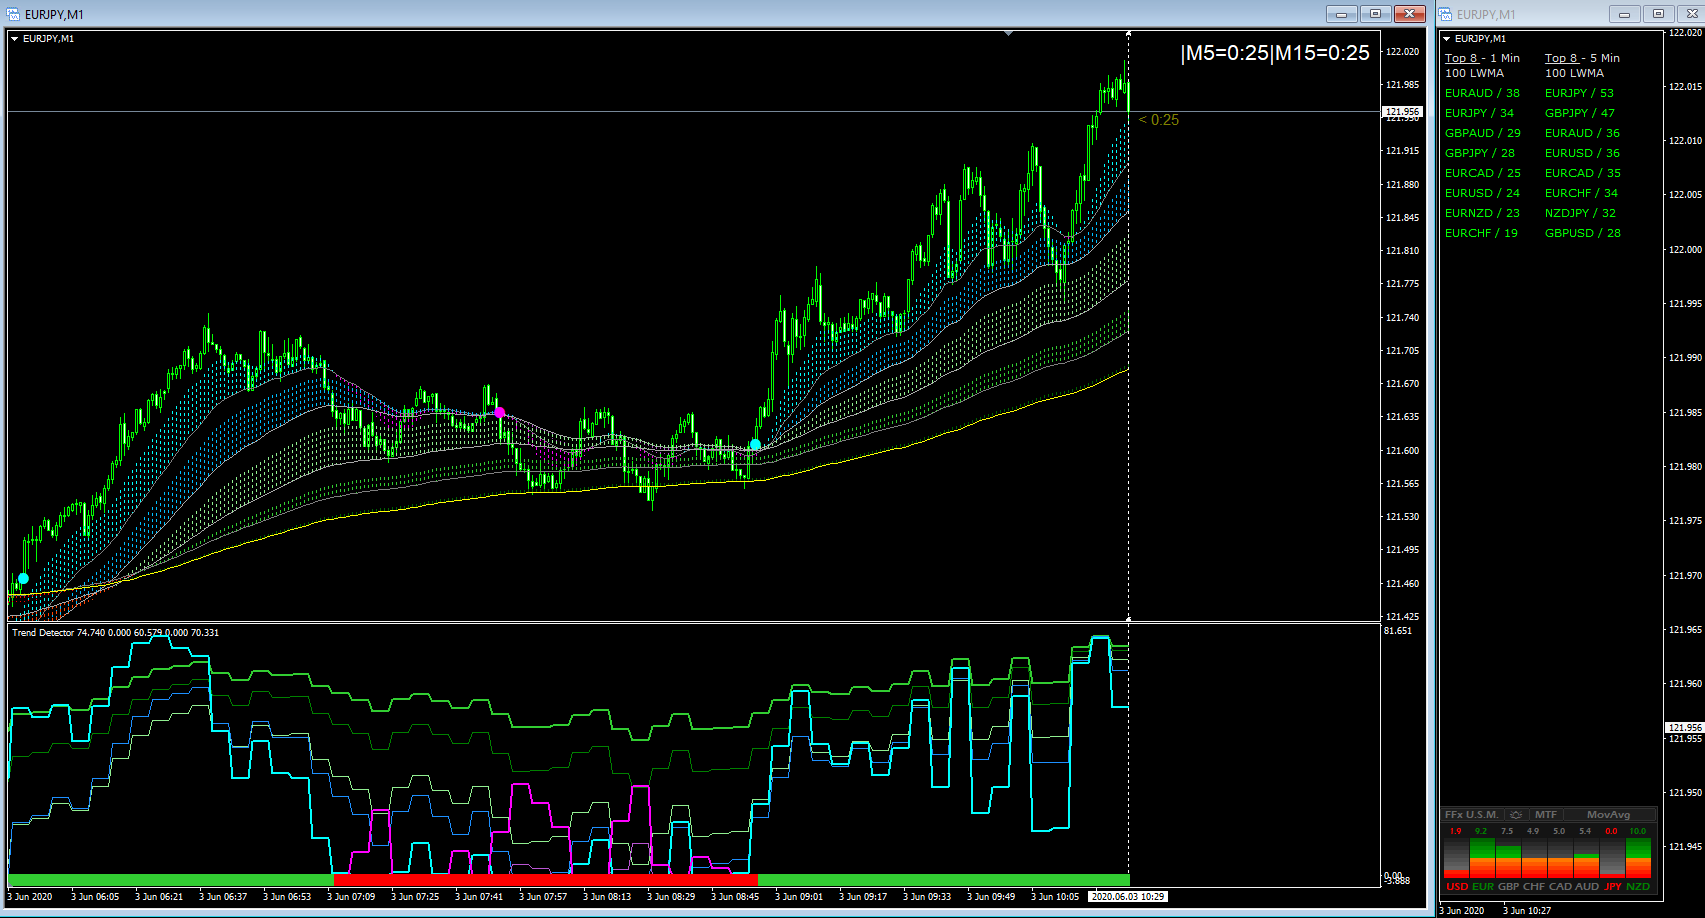This screenshot has height=918, width=1705.
Task: Click the CHF currency label below the strength bars
Action: point(1534,887)
